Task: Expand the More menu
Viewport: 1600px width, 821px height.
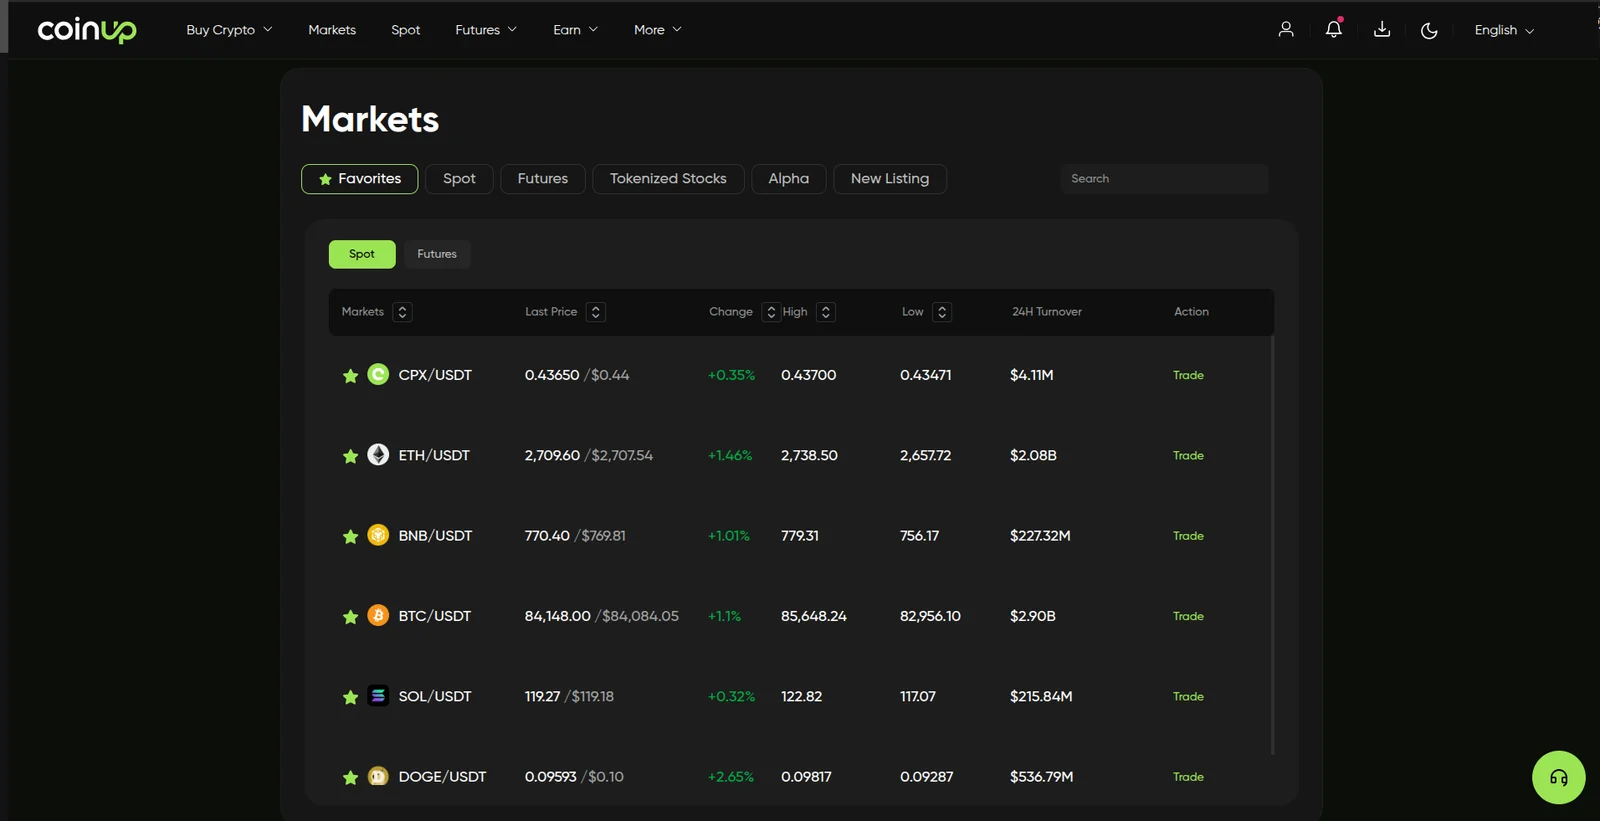Action: 657,30
